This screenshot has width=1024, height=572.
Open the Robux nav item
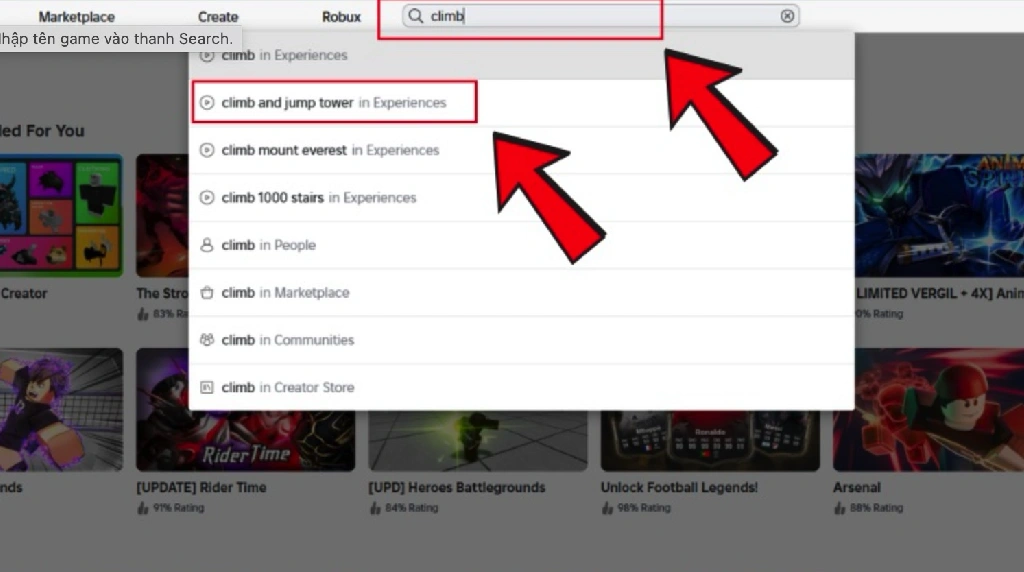[341, 17]
